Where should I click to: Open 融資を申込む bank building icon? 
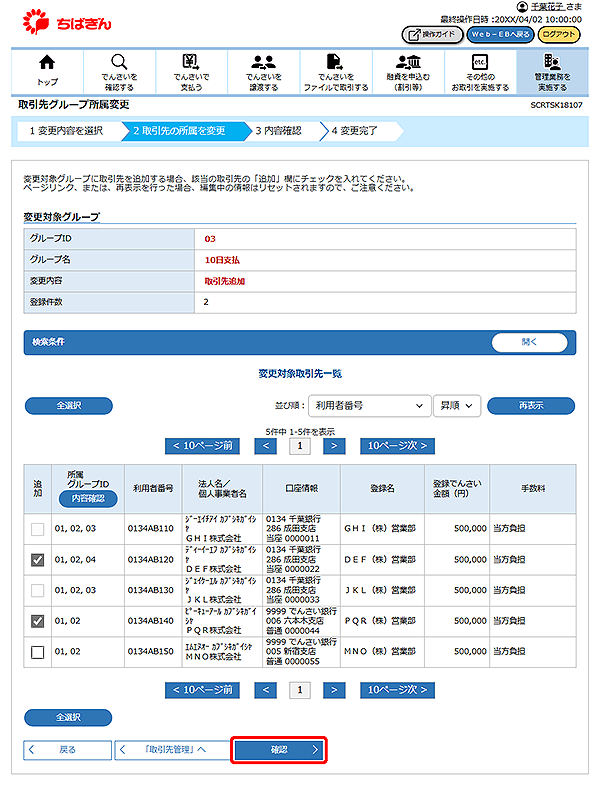point(407,63)
